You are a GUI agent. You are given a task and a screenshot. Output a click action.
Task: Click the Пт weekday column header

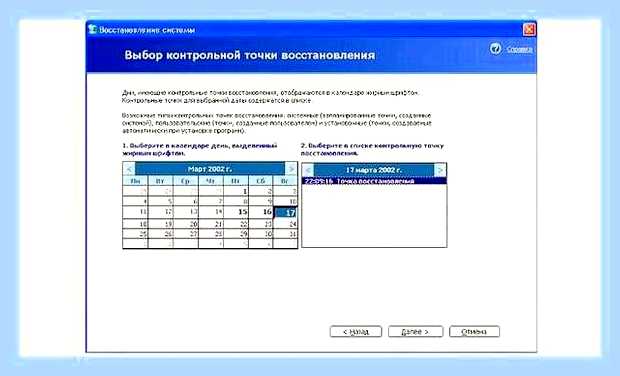click(x=236, y=181)
